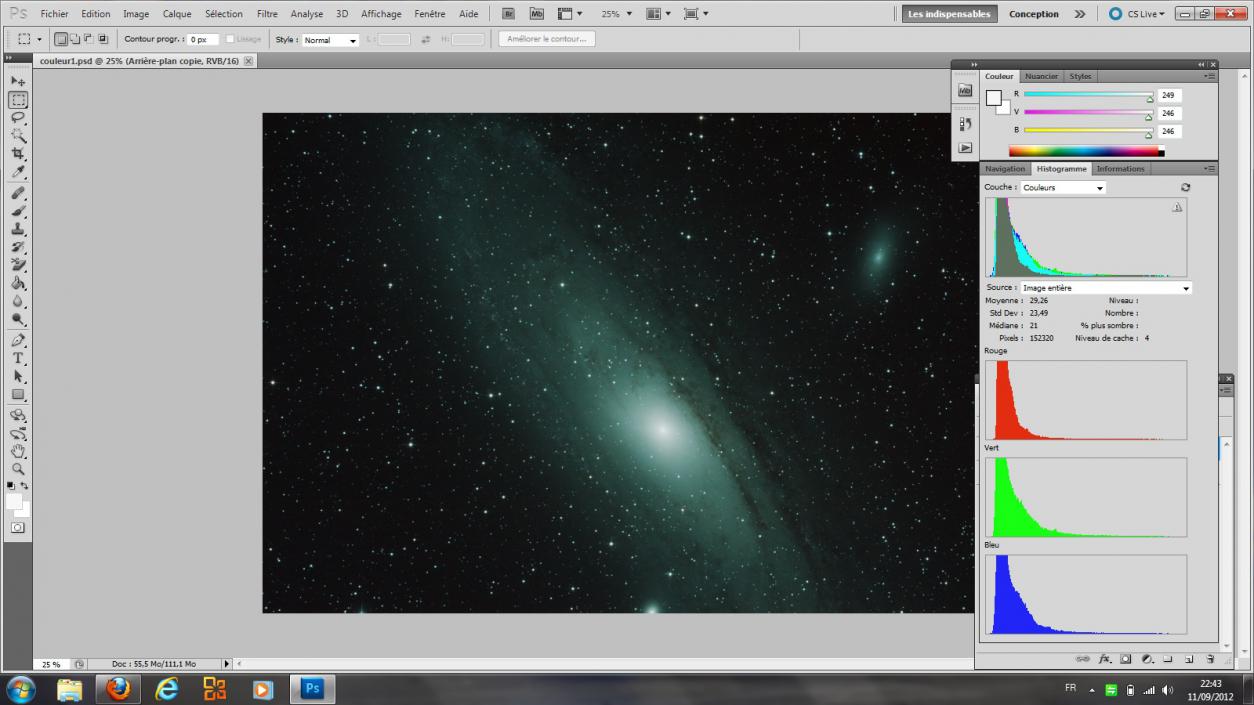This screenshot has width=1254, height=705.
Task: Select the Paint Bucket tool
Action: (x=18, y=283)
